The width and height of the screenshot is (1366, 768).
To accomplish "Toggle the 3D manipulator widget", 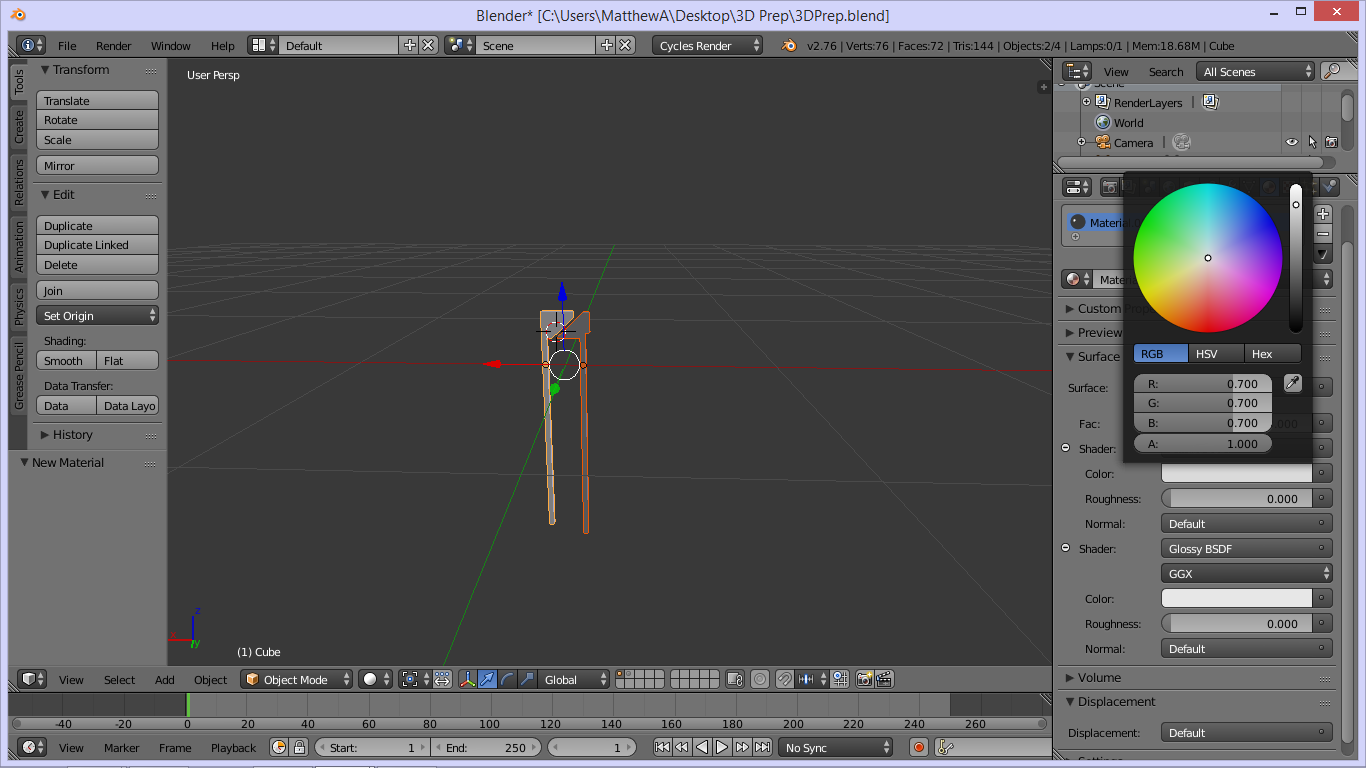I will [x=467, y=679].
